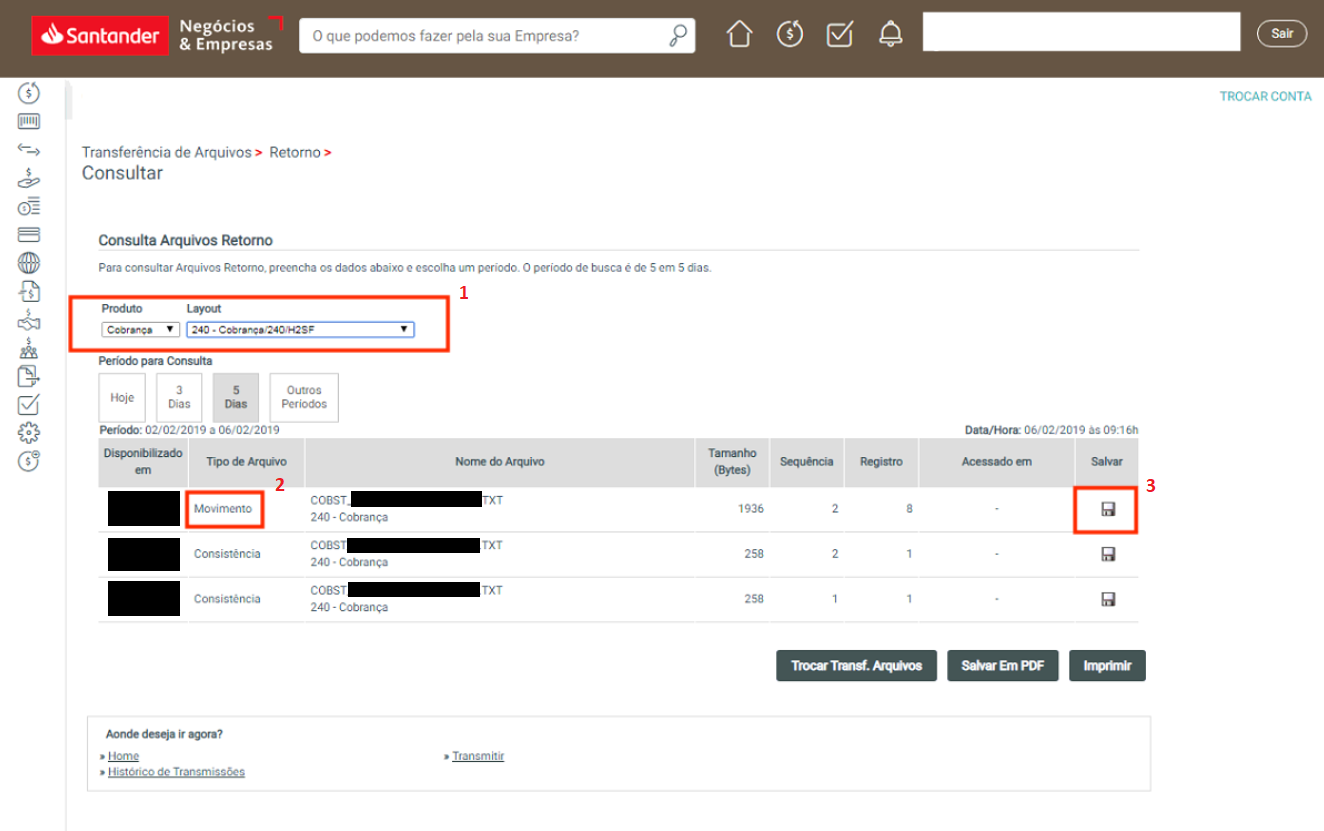Viewport: 1324px width, 831px height.
Task: Open the header checkmark approvals icon
Action: 840,34
